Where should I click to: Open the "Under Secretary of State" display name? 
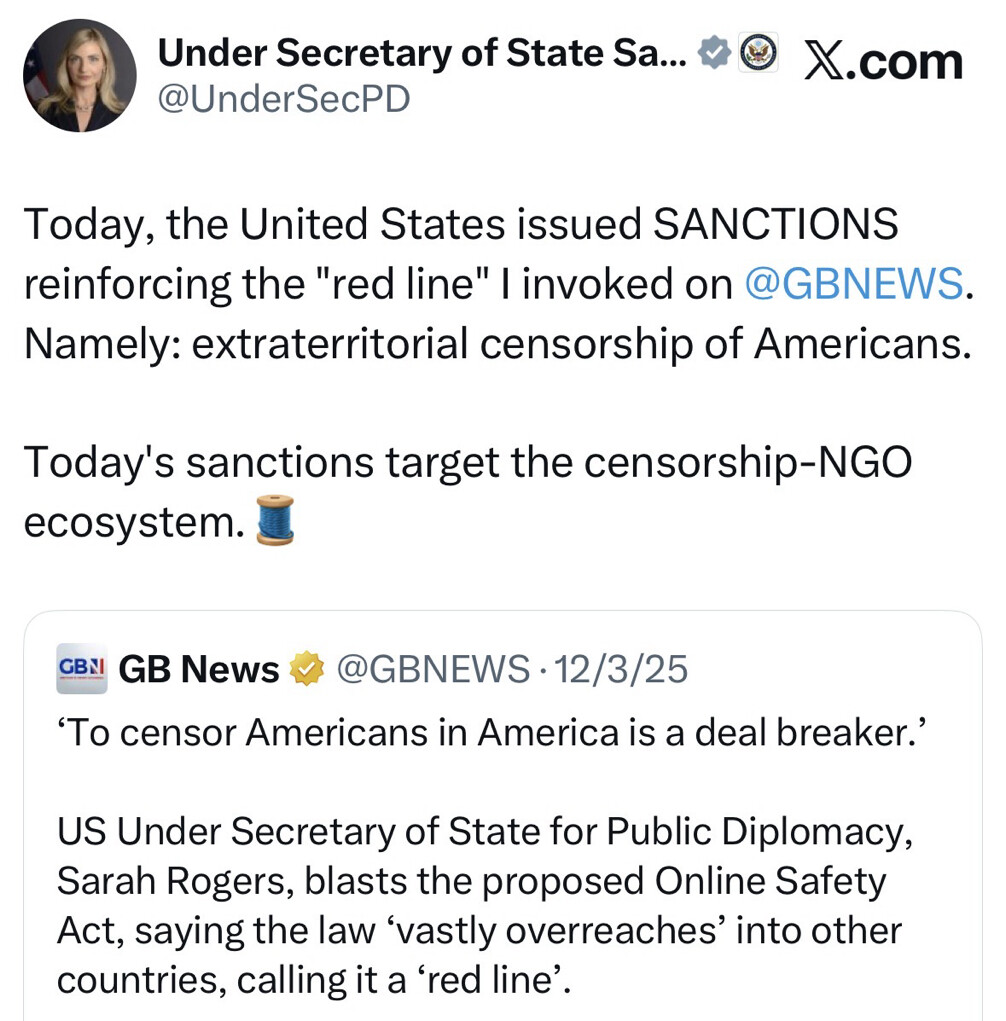pos(422,54)
